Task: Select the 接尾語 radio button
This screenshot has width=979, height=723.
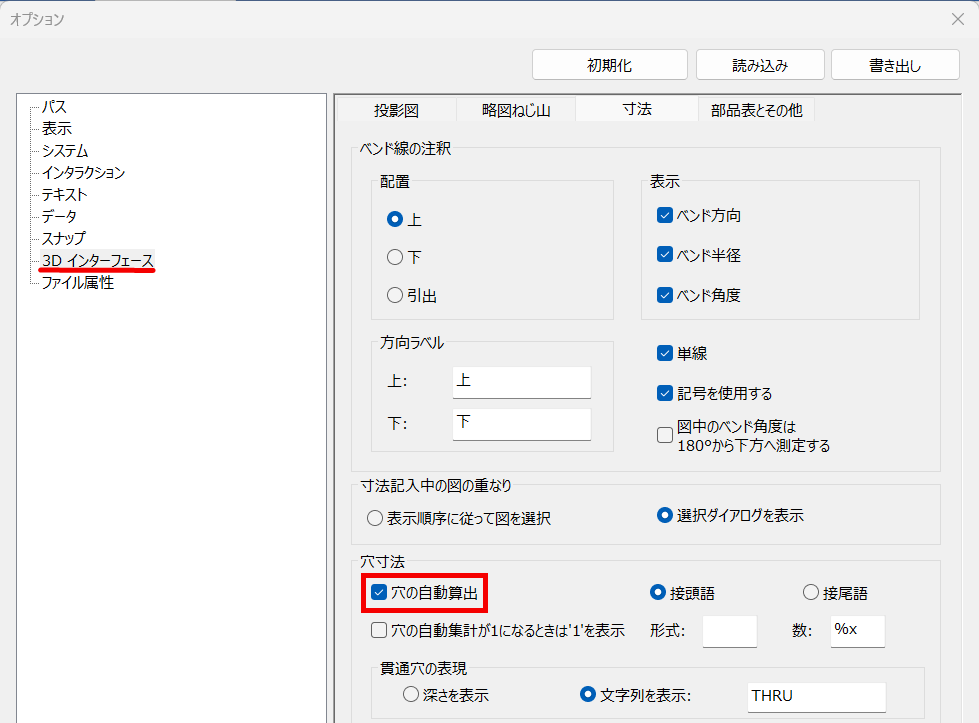Action: tap(811, 593)
